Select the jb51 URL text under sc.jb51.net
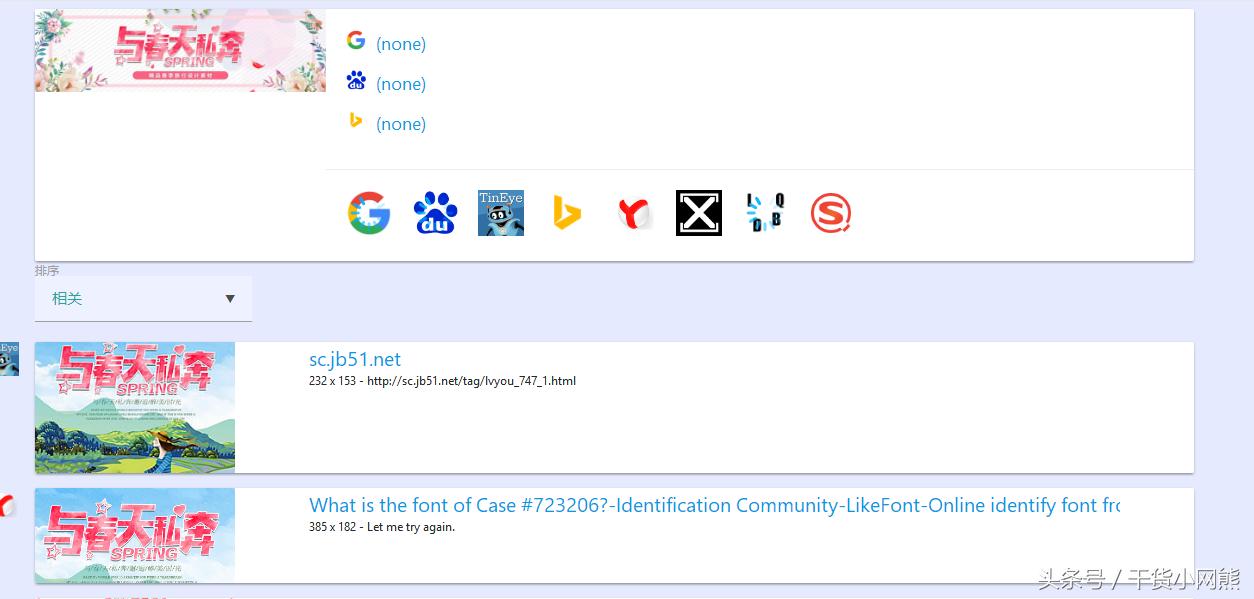The width and height of the screenshot is (1254, 599). (x=471, y=381)
